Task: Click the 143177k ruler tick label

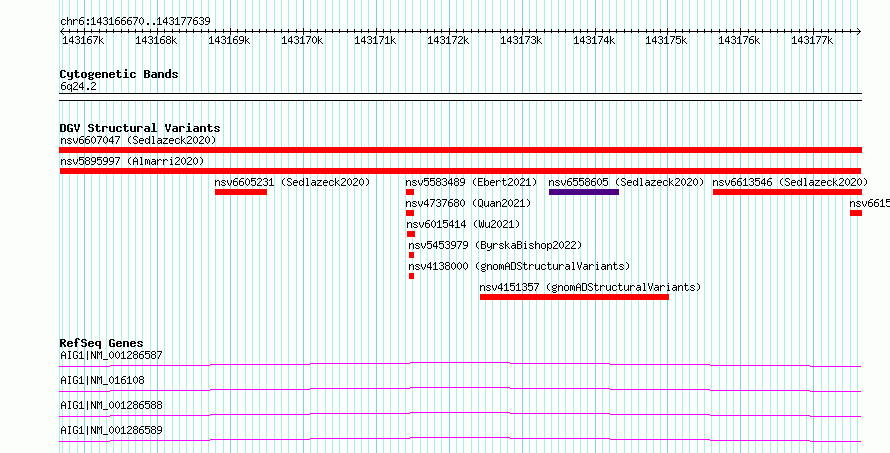Action: (813, 41)
